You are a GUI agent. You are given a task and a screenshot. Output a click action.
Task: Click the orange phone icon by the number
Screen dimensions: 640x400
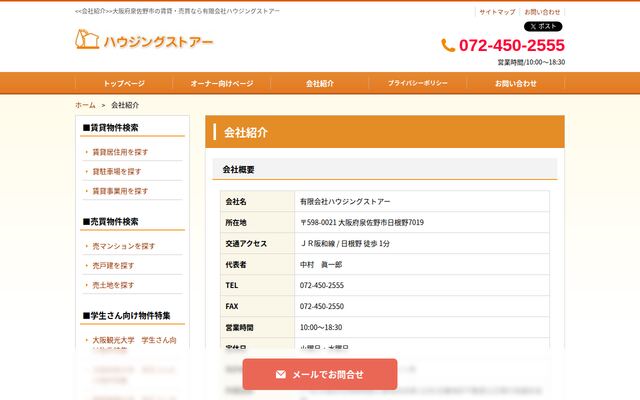[448, 45]
